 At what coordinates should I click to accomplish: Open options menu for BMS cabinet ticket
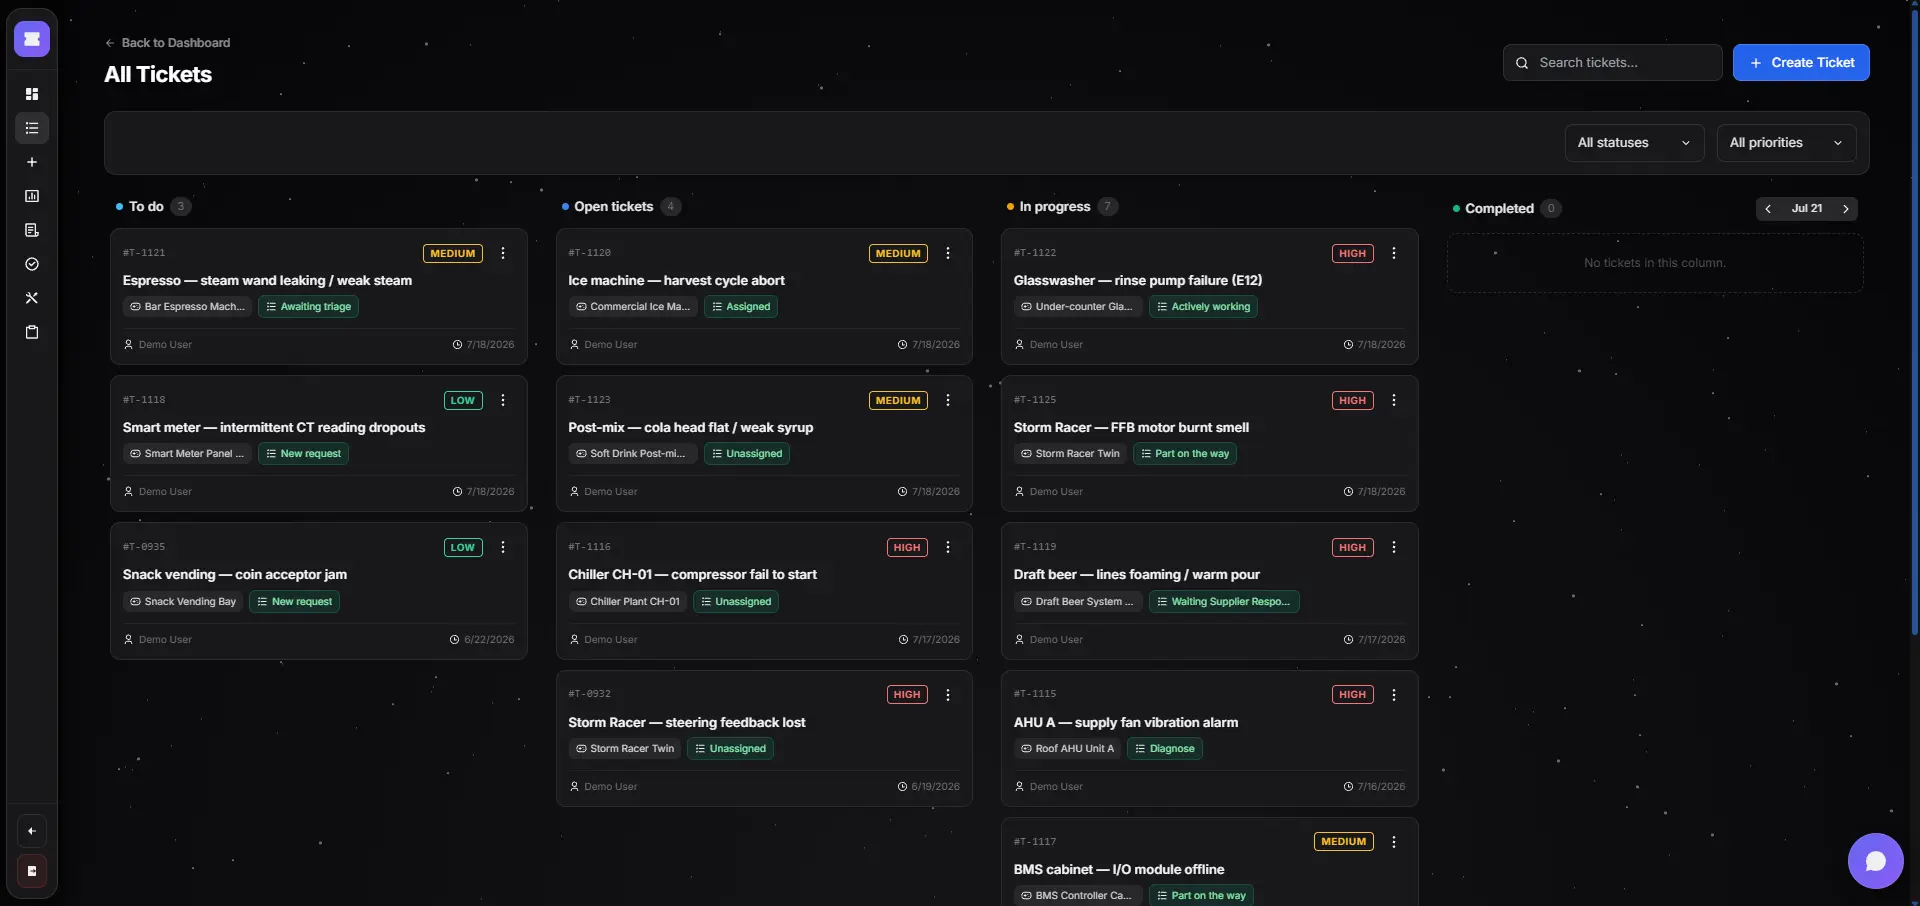[1394, 842]
